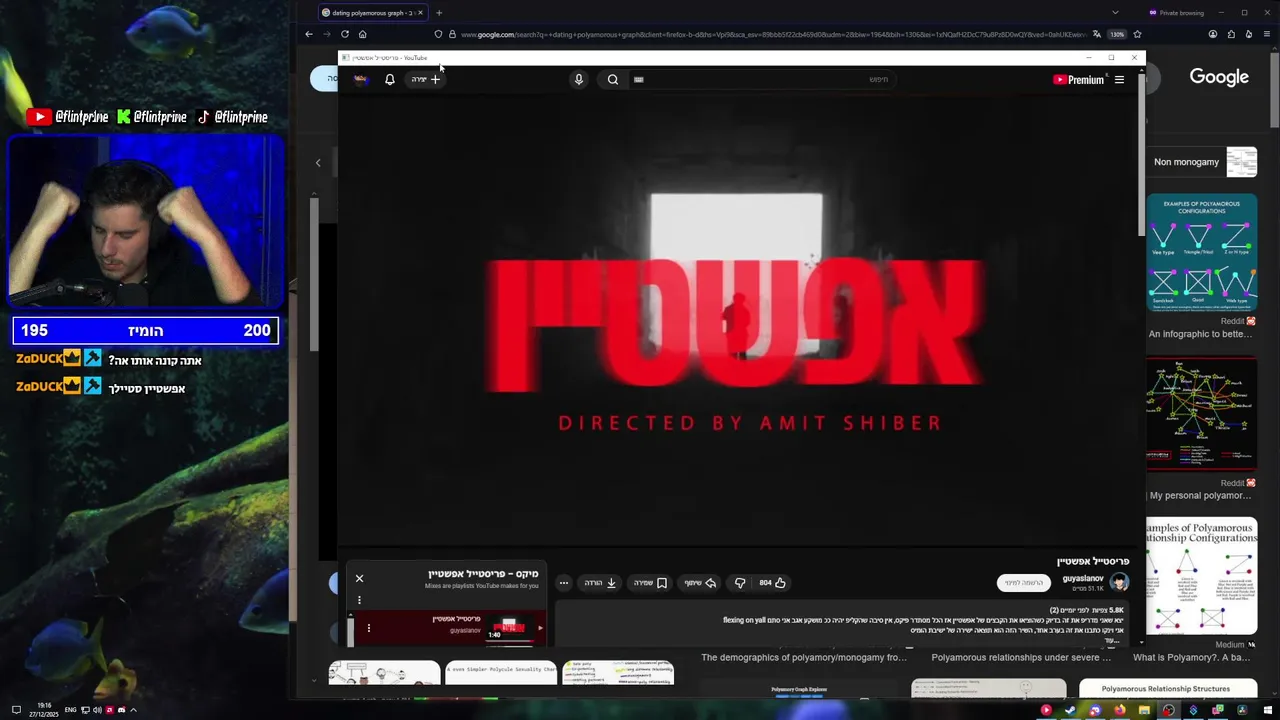Screen dimensions: 1280x720
Task: Click the taskbar volume speaker icon
Action: point(97,710)
